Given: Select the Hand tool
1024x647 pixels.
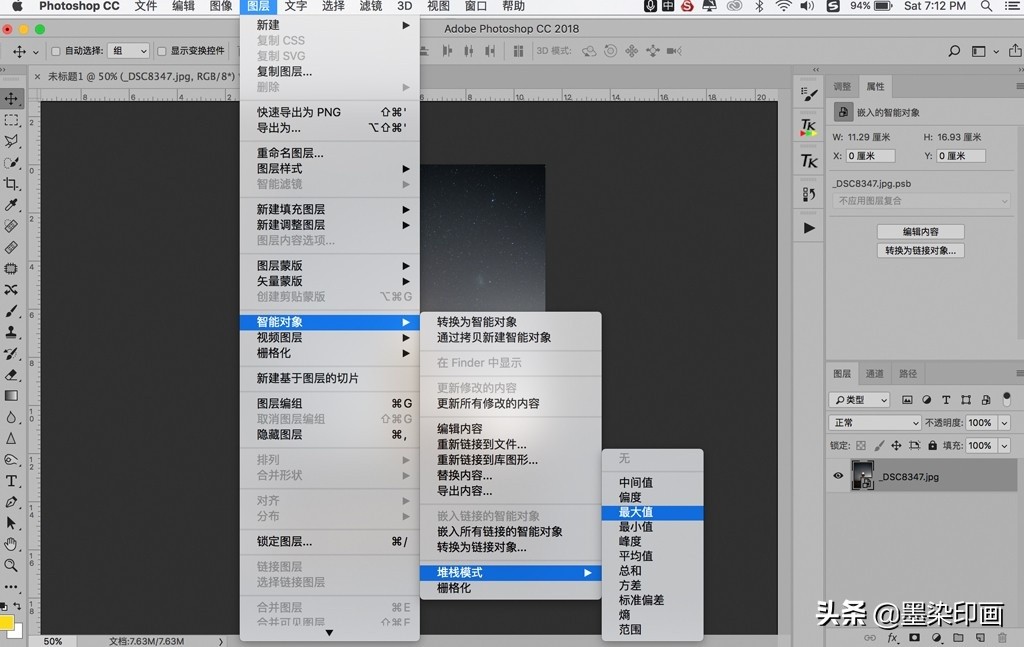Looking at the screenshot, I should pos(11,544).
